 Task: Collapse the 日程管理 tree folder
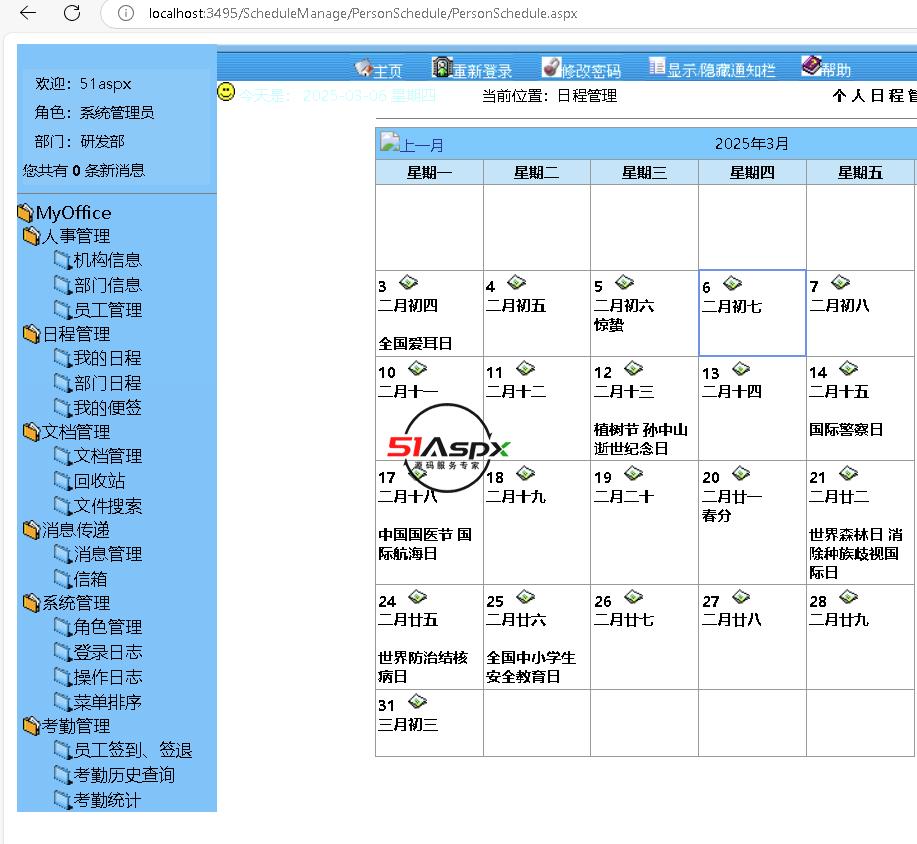[x=31, y=335]
